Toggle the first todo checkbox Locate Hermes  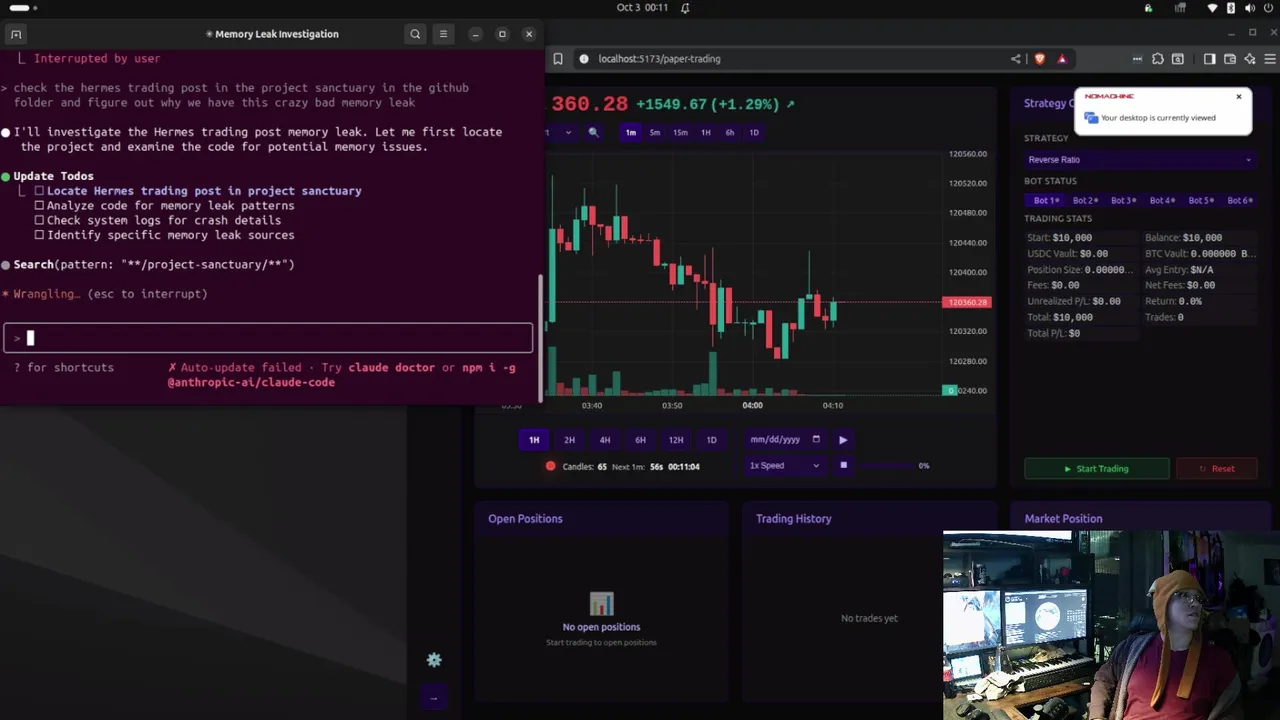(39, 191)
